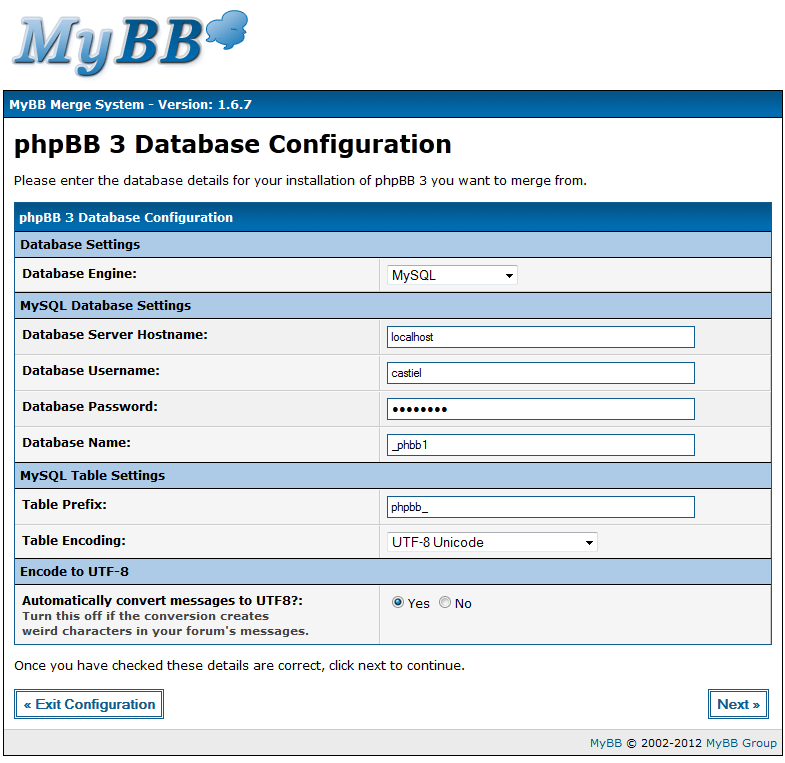Click the 'Database Settings' section header
This screenshot has height=763, width=785.
tap(393, 244)
